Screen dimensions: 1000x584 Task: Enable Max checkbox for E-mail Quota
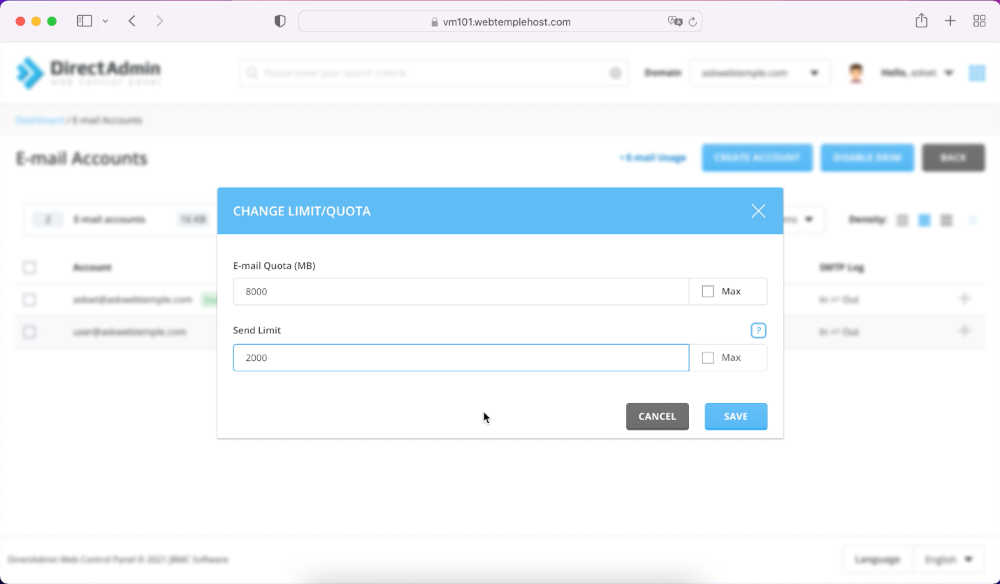(x=708, y=291)
